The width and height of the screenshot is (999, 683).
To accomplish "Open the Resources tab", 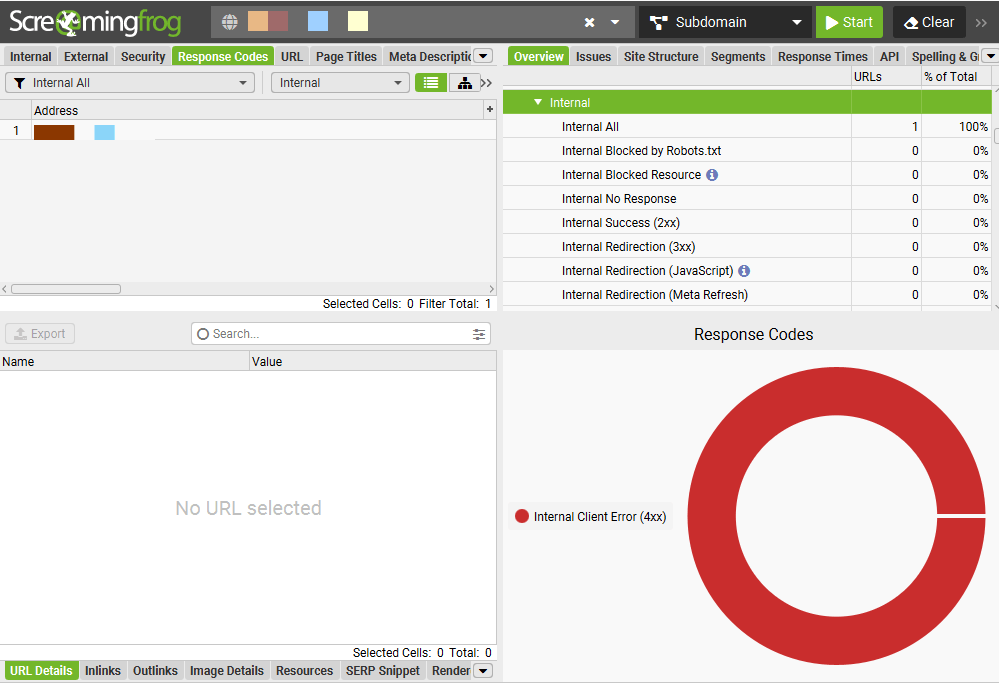I will click(305, 671).
